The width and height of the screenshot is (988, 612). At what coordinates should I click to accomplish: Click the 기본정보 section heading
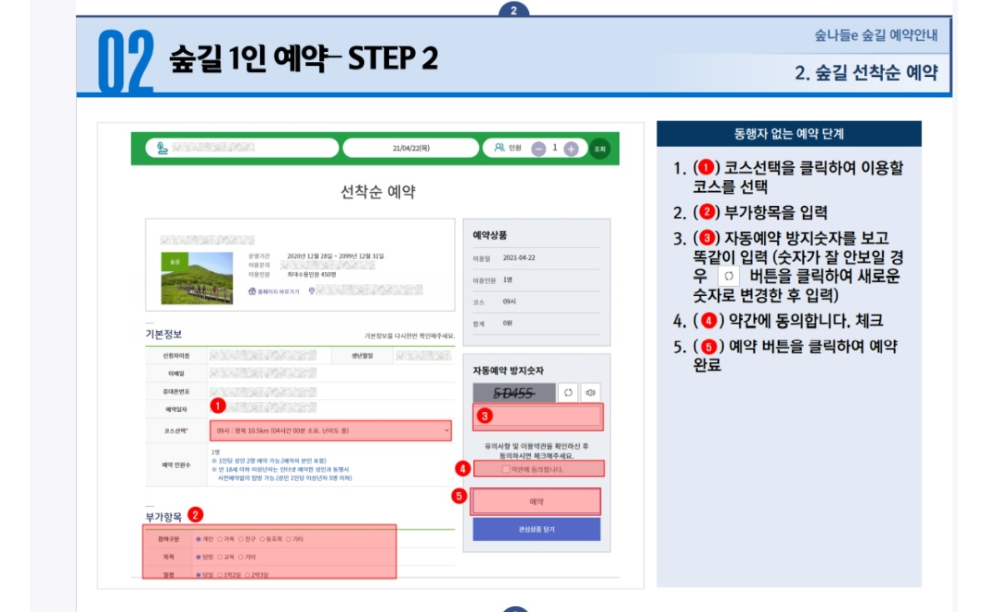164,334
